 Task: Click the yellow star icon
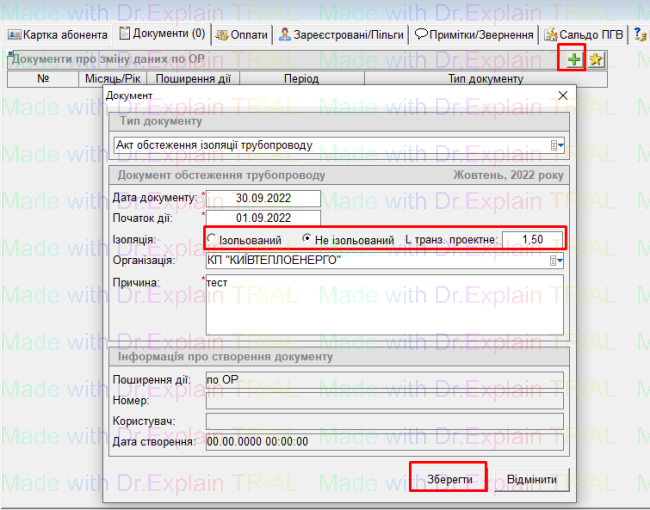(x=596, y=60)
